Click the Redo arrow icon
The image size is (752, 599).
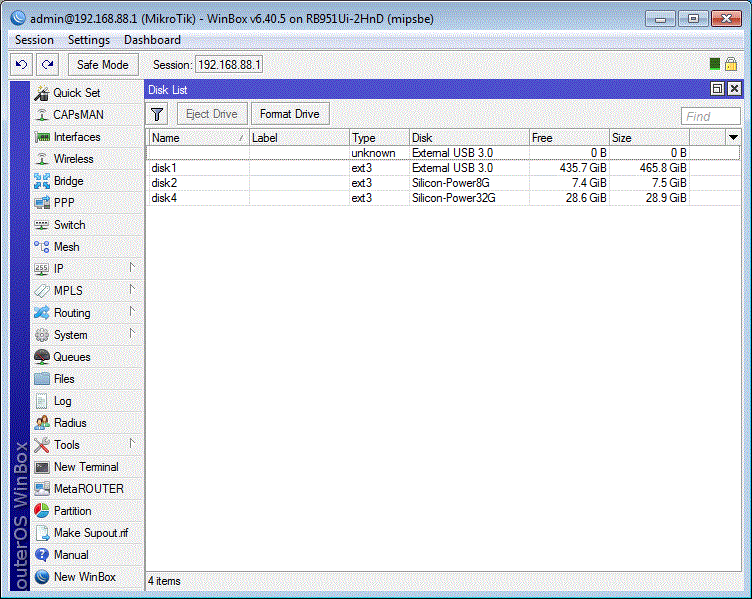[x=47, y=64]
